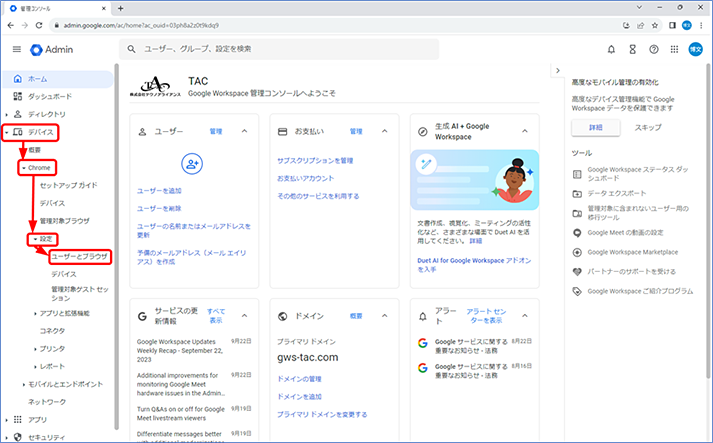This screenshot has height=443, width=713.
Task: Click the add user circle icon
Action: pos(192,164)
